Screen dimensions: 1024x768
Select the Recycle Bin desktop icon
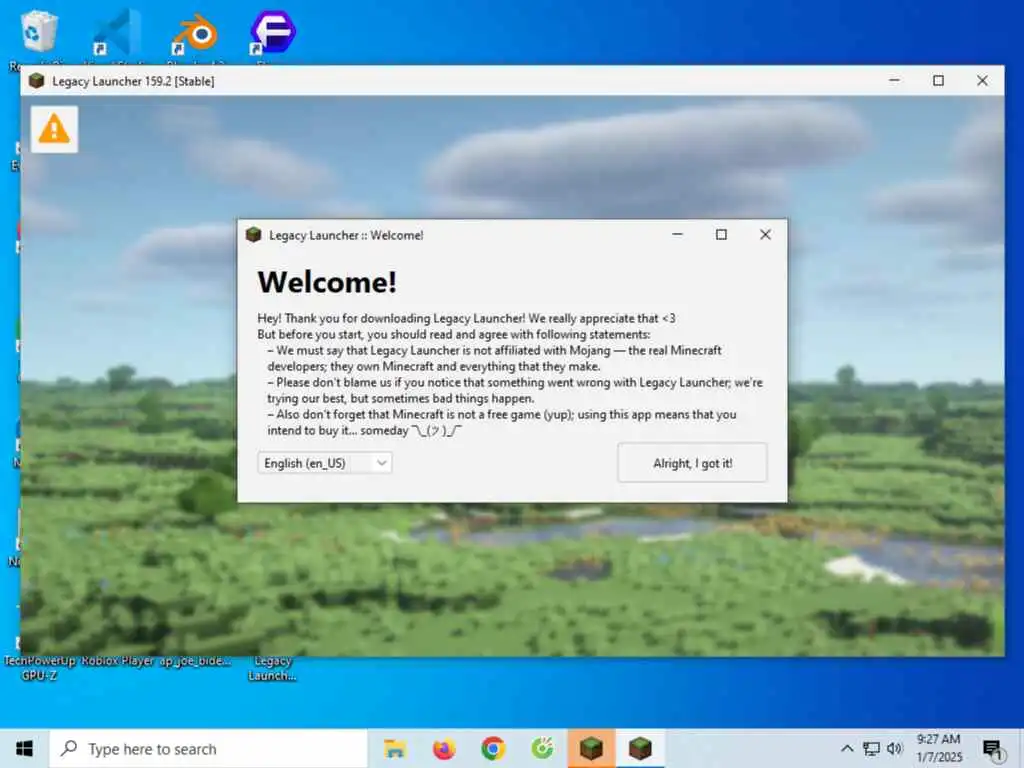(x=38, y=33)
